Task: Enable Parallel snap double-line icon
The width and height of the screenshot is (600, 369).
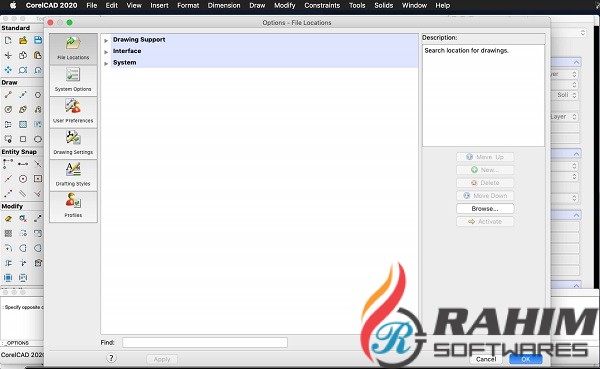Action: (23, 194)
